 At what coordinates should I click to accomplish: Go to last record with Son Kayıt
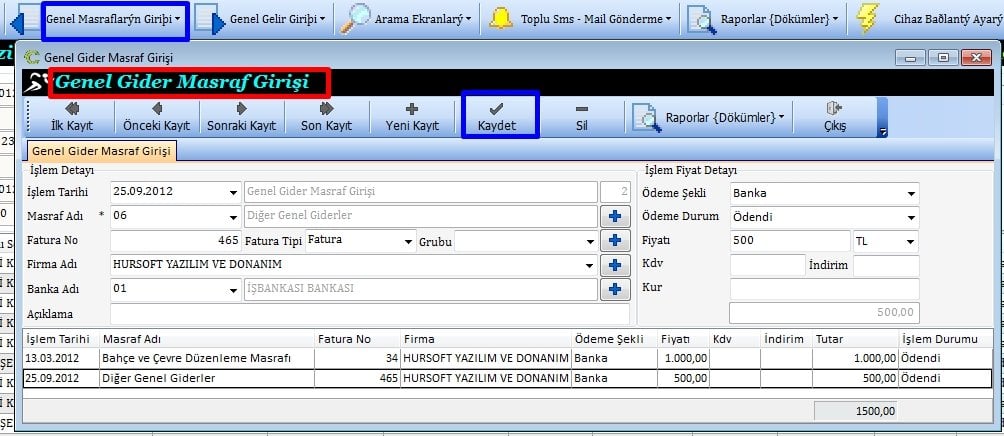point(326,117)
